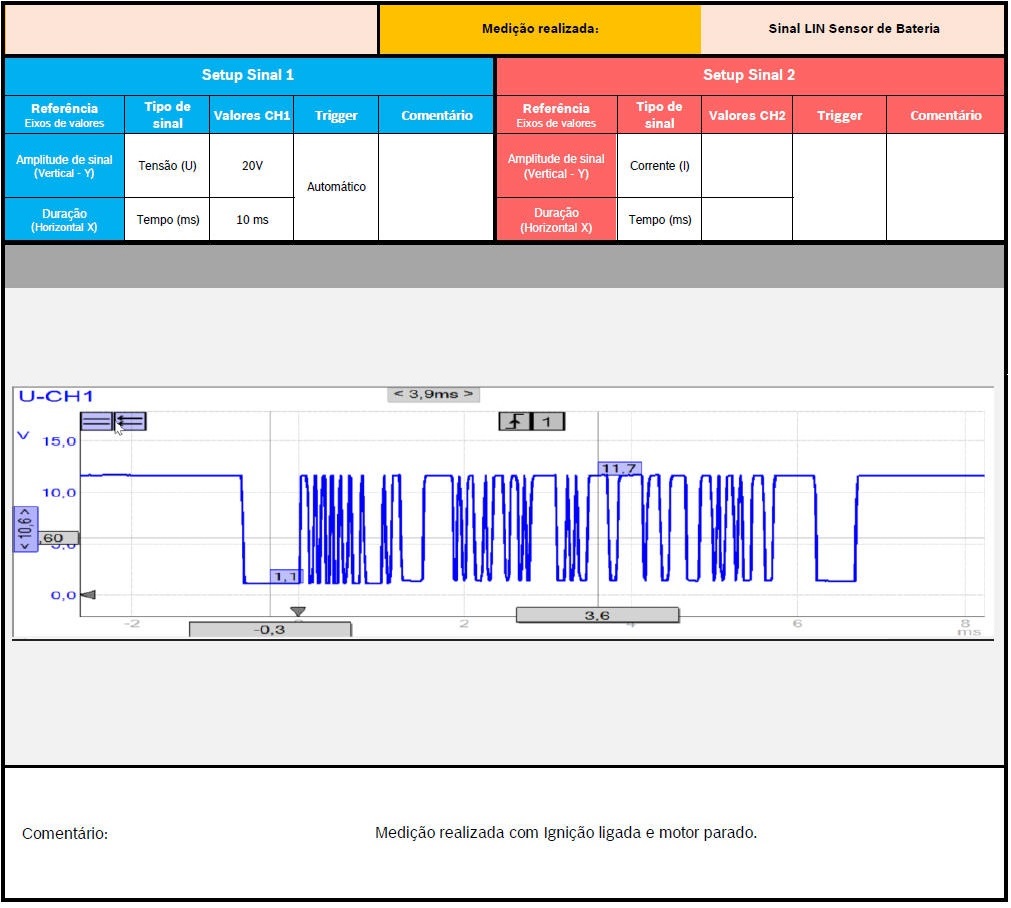Click the 20V Valores CH1 cell
This screenshot has height=908, width=1011.
coord(252,165)
